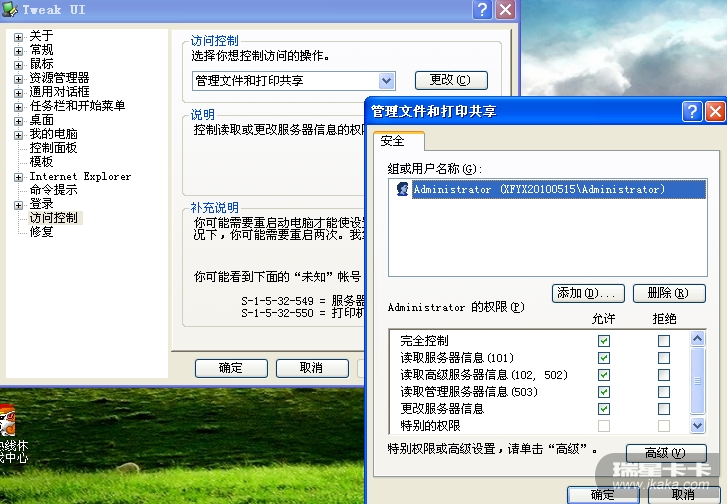This screenshot has width=727, height=504.
Task: Select the 安全 tab
Action: pyautogui.click(x=398, y=141)
